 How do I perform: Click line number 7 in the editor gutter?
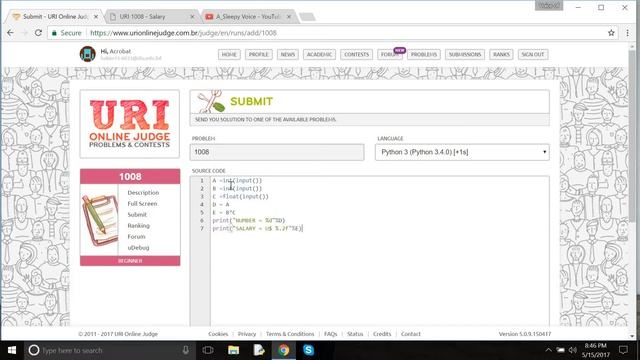[x=202, y=229]
